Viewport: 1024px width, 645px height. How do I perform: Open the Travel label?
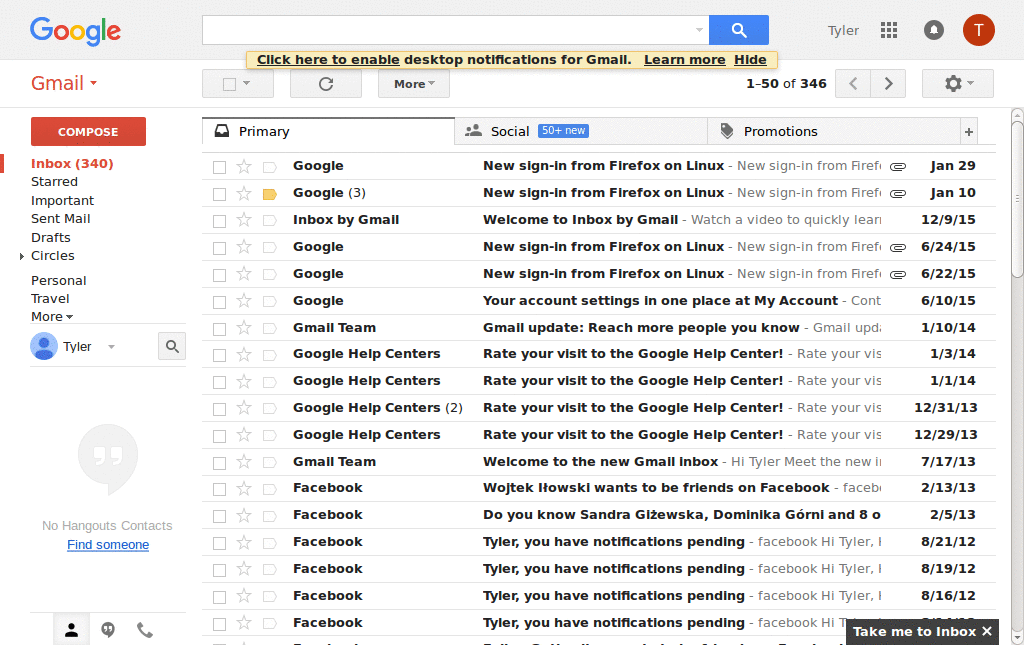click(50, 298)
